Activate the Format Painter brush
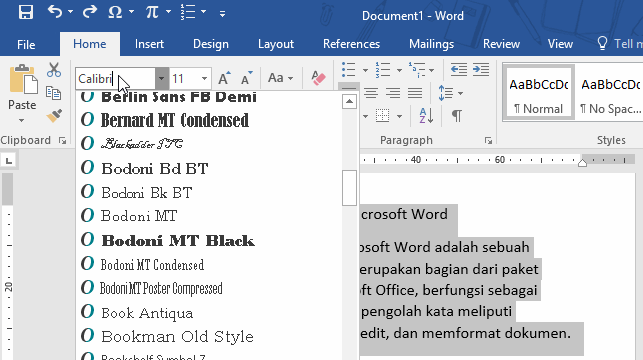The width and height of the screenshot is (643, 360). [x=54, y=116]
